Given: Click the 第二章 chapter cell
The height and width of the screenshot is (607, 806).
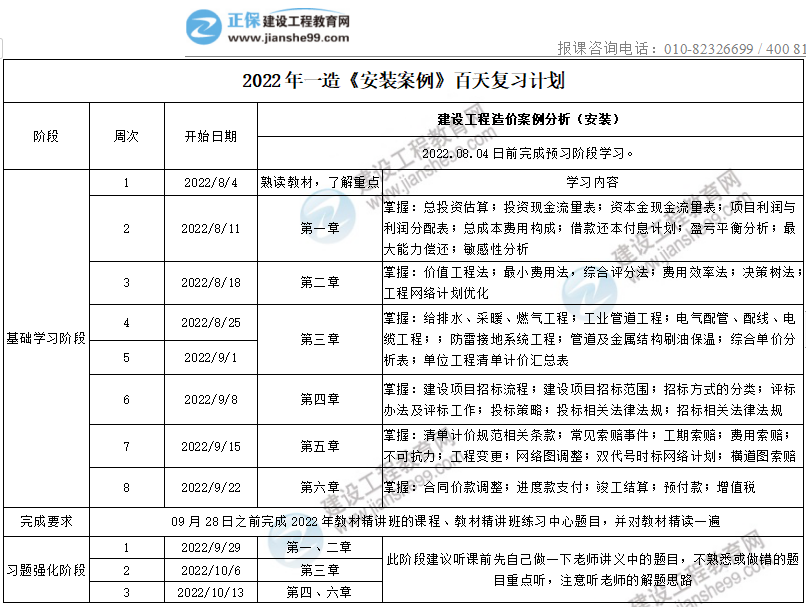Looking at the screenshot, I should [x=319, y=283].
